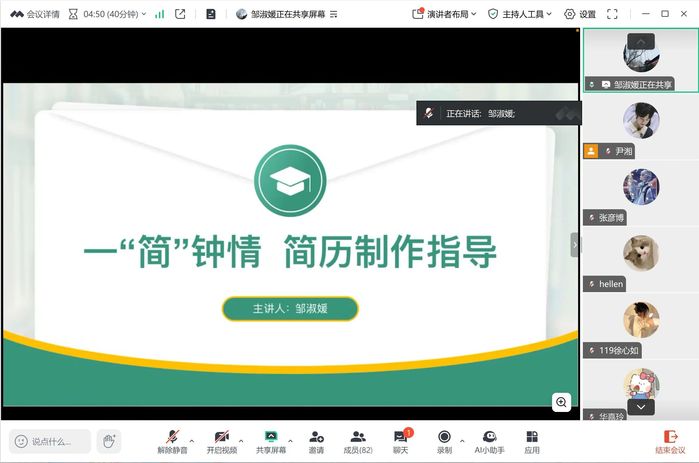Screen dimensions: 699x463
Task: Open the 成员(82) members panel
Action: pos(358,441)
